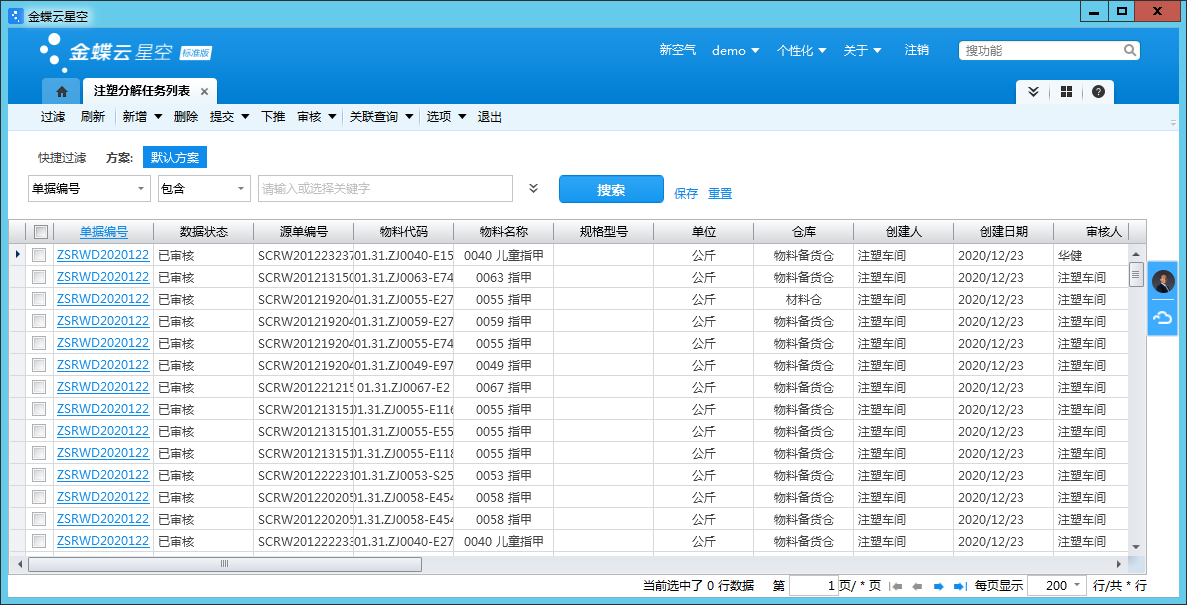1187x605 pixels.
Task: Click the grid/apps icon near top right
Action: click(x=1066, y=91)
